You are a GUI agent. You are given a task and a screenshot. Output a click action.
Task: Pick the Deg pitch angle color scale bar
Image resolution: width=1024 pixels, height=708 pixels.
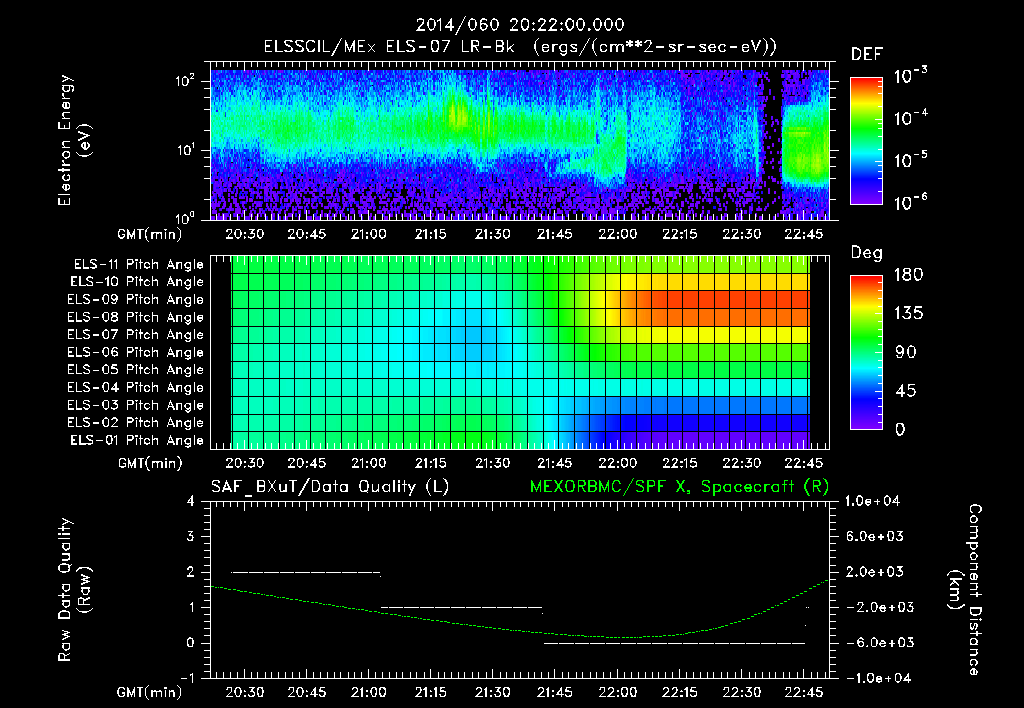pyautogui.click(x=866, y=353)
